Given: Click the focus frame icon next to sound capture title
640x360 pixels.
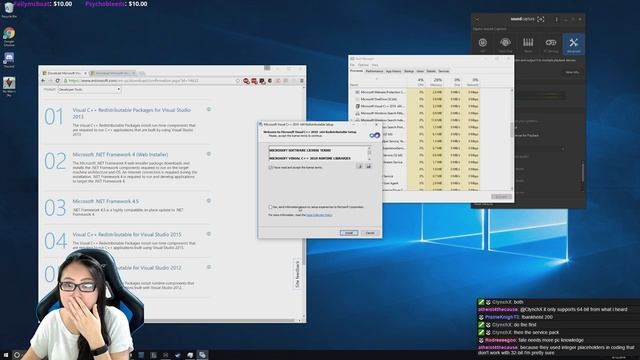Looking at the screenshot, I should 540,19.
